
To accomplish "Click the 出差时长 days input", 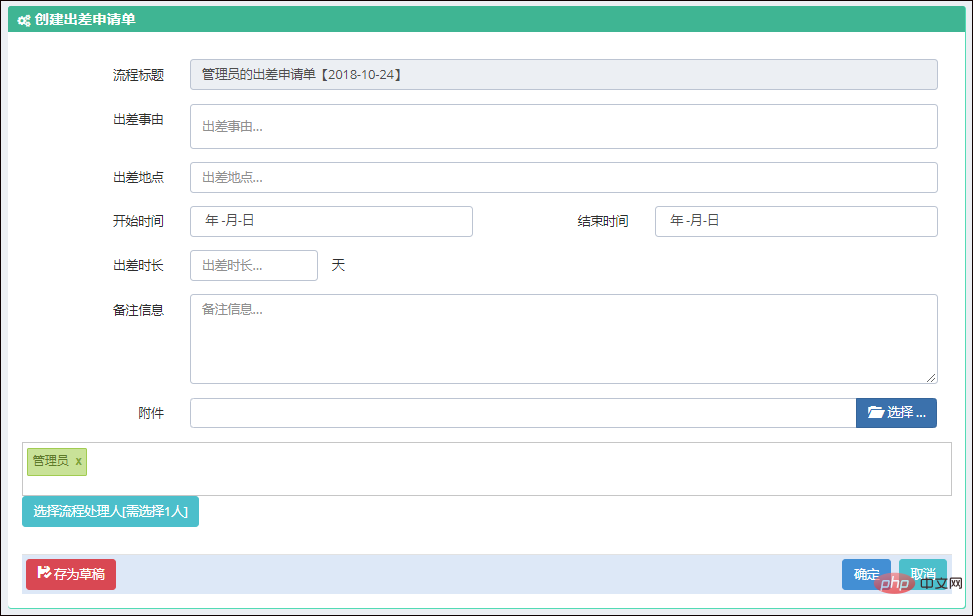I will tap(254, 266).
